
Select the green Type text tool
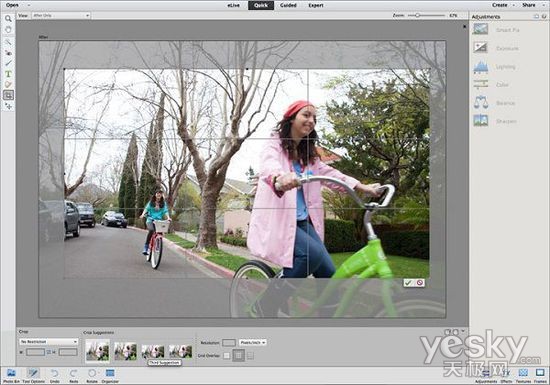pyautogui.click(x=8, y=74)
